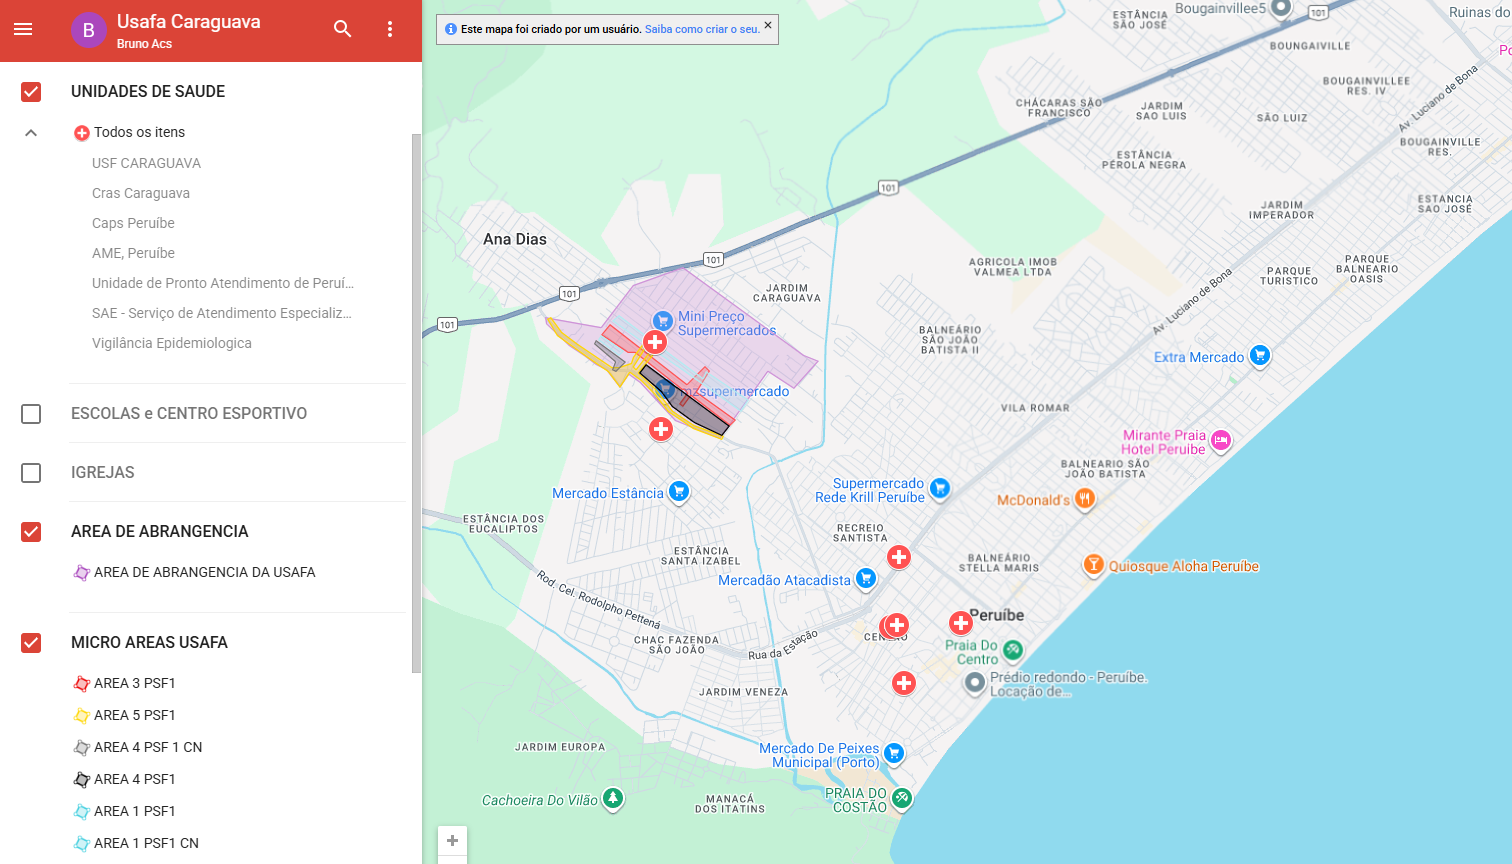Click the sidebar vertical scrollbar
The width and height of the screenshot is (1512, 864).
[416, 400]
